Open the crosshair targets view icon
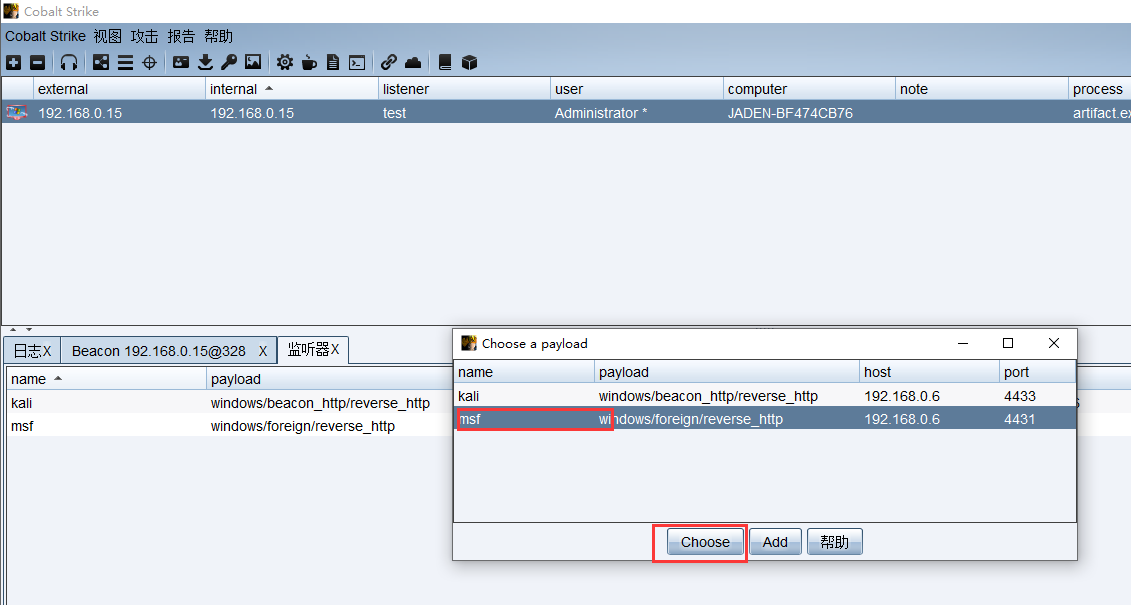The width and height of the screenshot is (1131, 605). [149, 62]
